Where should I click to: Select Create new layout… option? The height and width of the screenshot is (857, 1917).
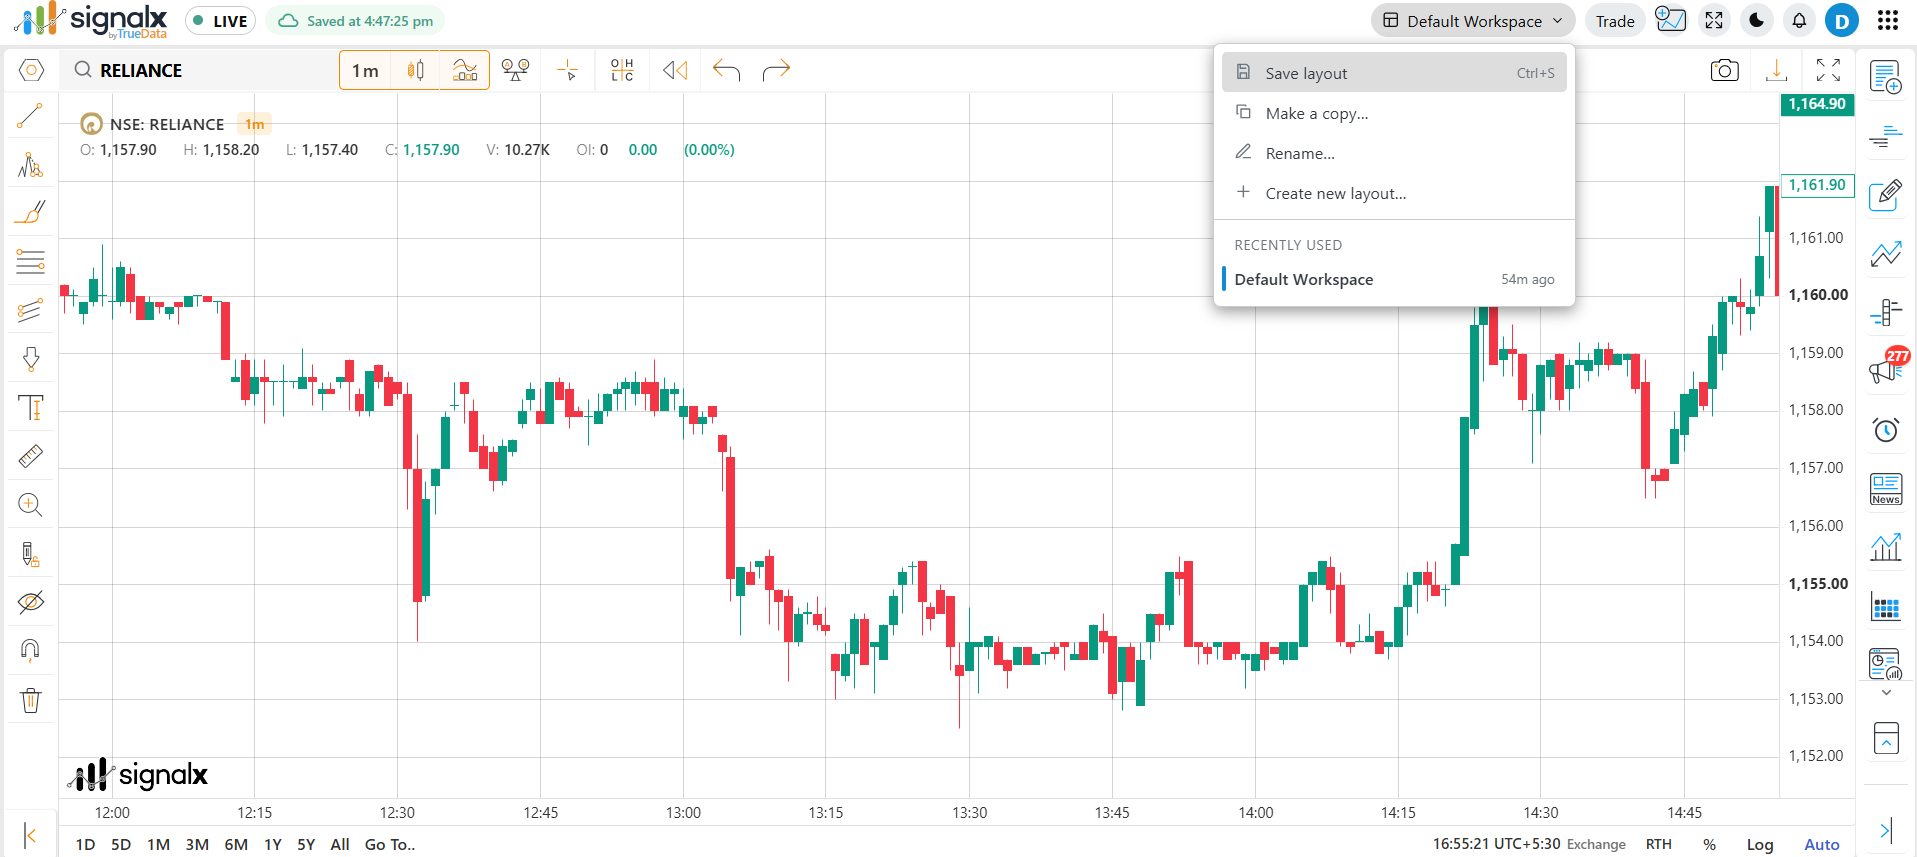(1394, 193)
